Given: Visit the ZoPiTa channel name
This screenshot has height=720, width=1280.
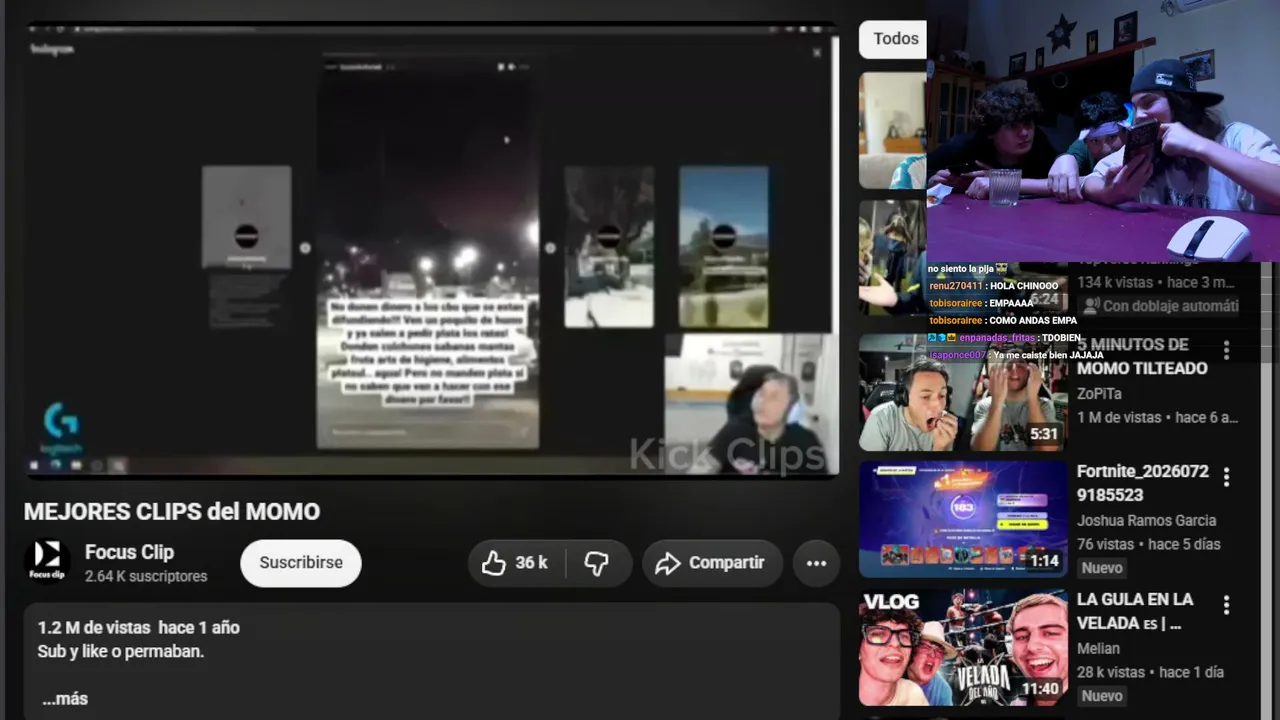Looking at the screenshot, I should tap(1099, 394).
